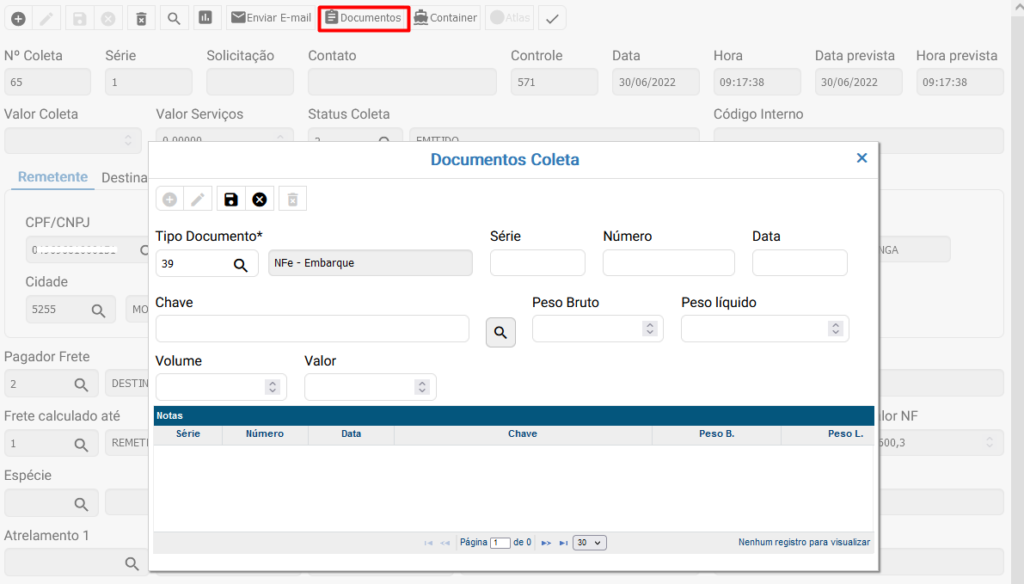Click the Peso Bruto spinner arrows

(x=649, y=329)
